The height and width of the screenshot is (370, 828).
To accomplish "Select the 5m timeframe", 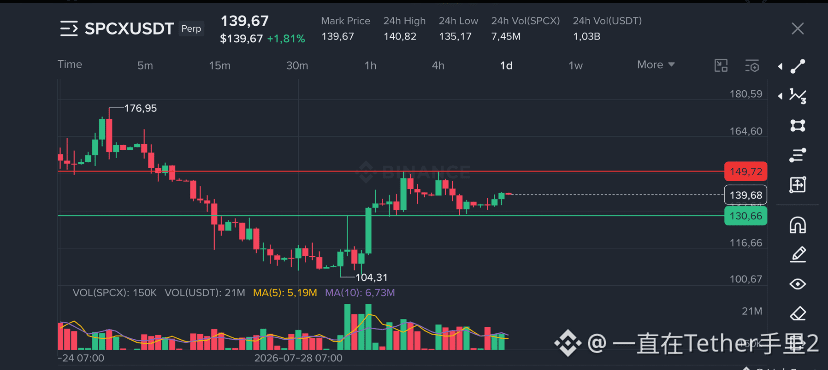I will [145, 65].
